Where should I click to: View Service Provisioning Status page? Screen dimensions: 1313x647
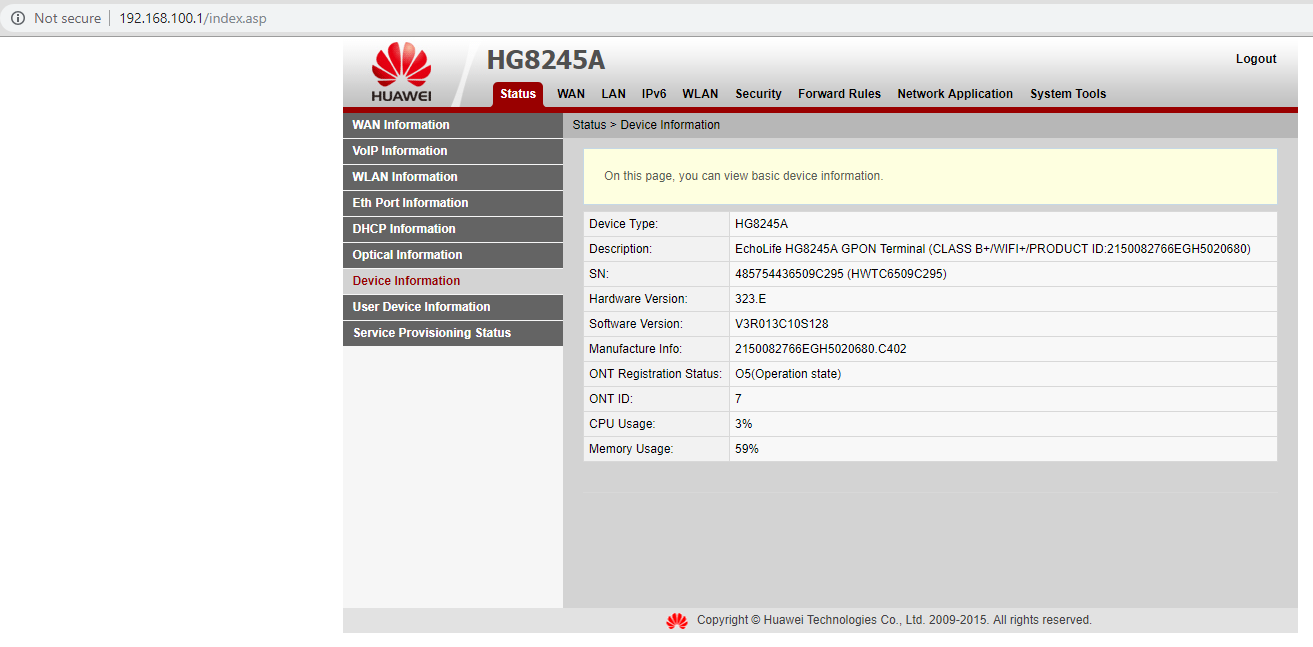tap(453, 333)
